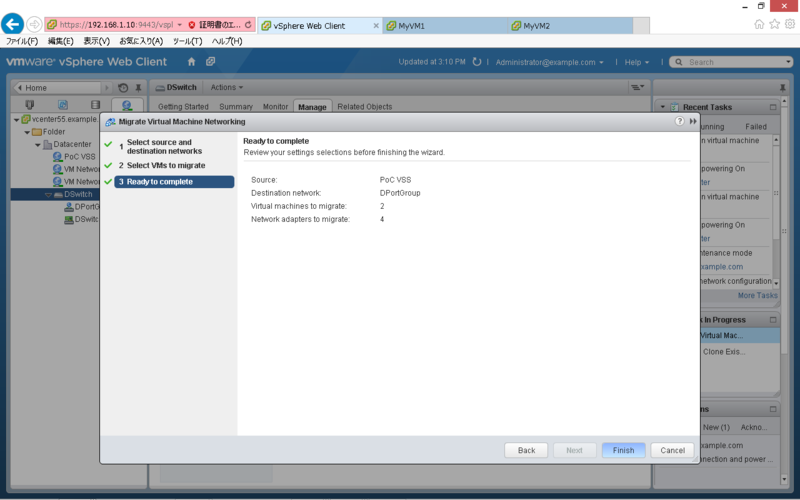Screen dimensions: 800x500
Task: Open the More Tasks link
Action: (758, 295)
